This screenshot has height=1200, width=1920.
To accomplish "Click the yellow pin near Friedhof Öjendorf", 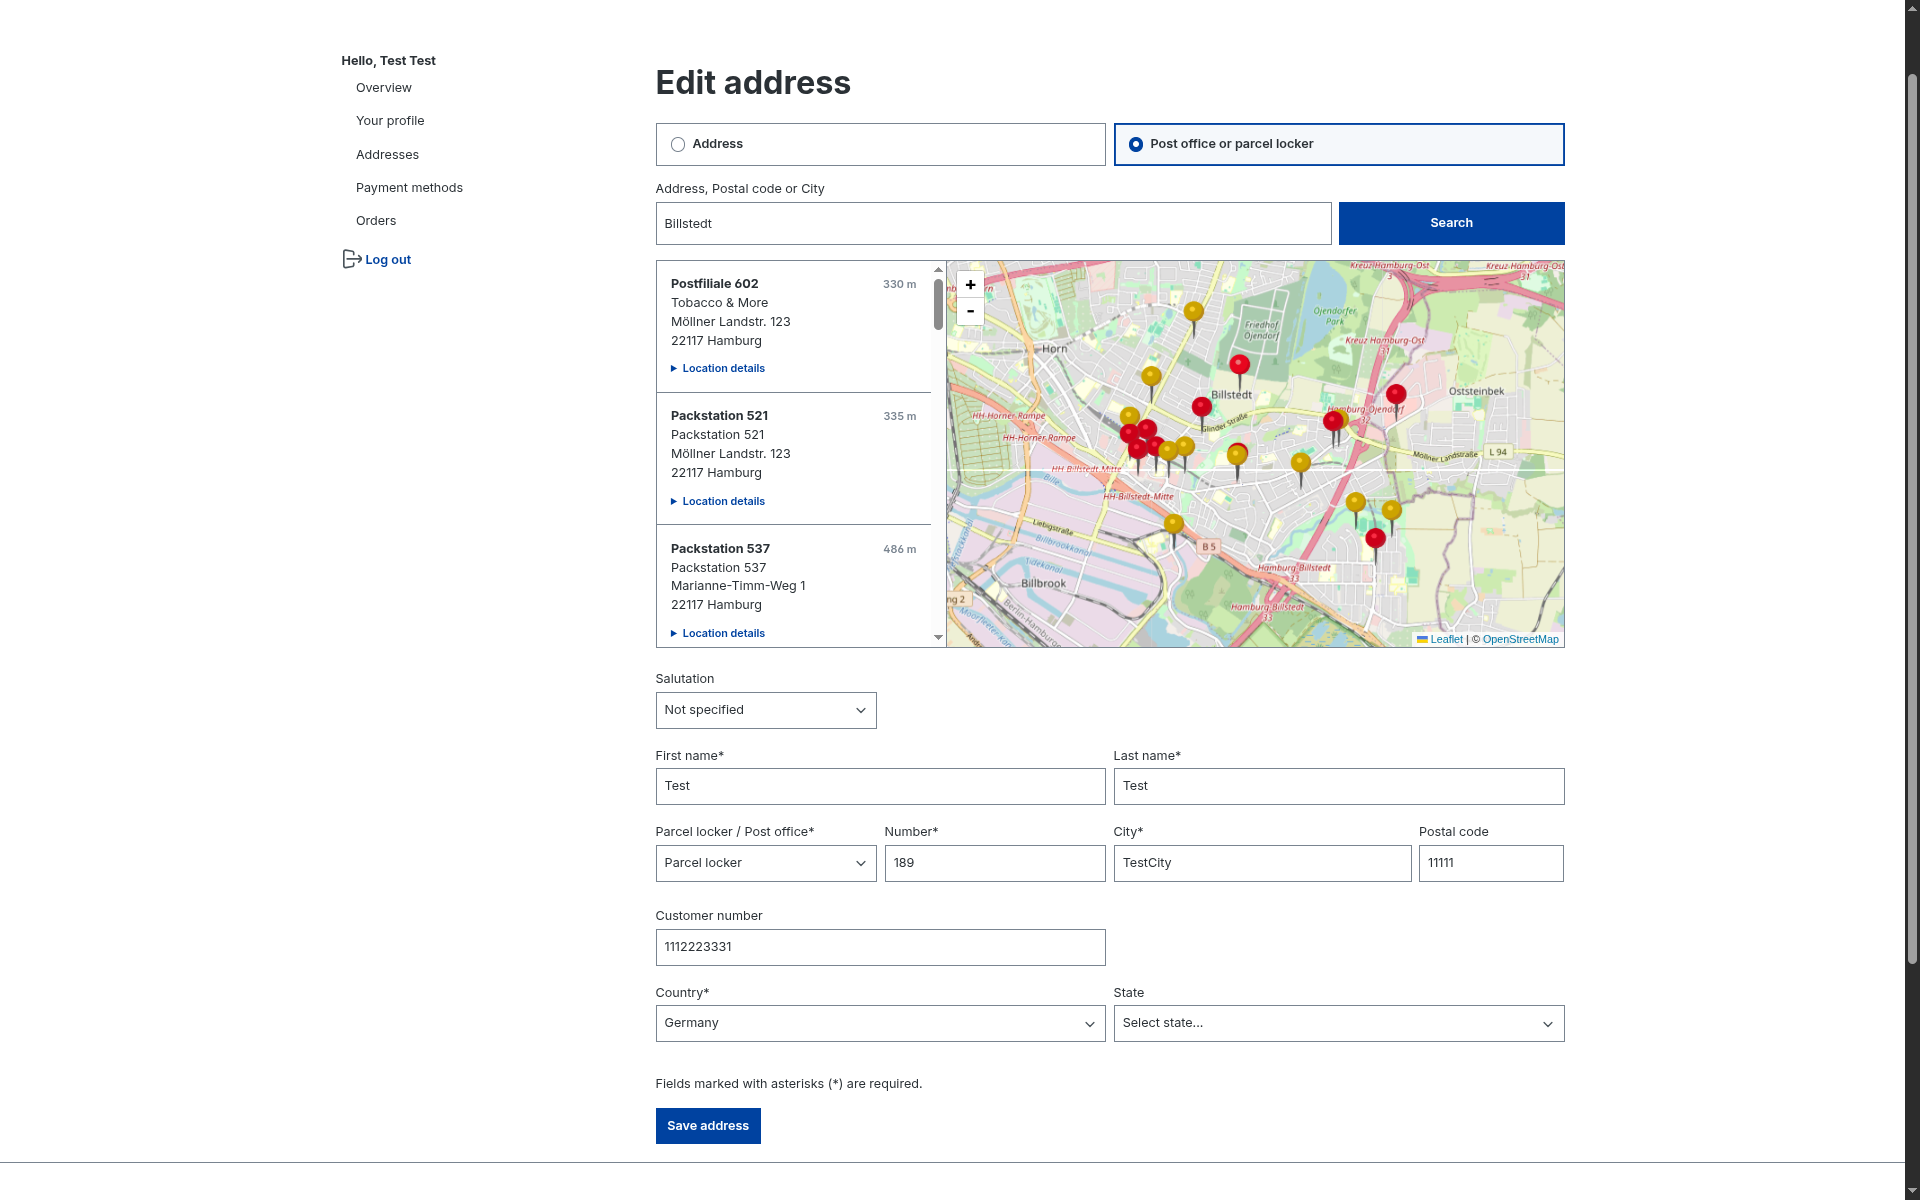I will tap(1193, 318).
